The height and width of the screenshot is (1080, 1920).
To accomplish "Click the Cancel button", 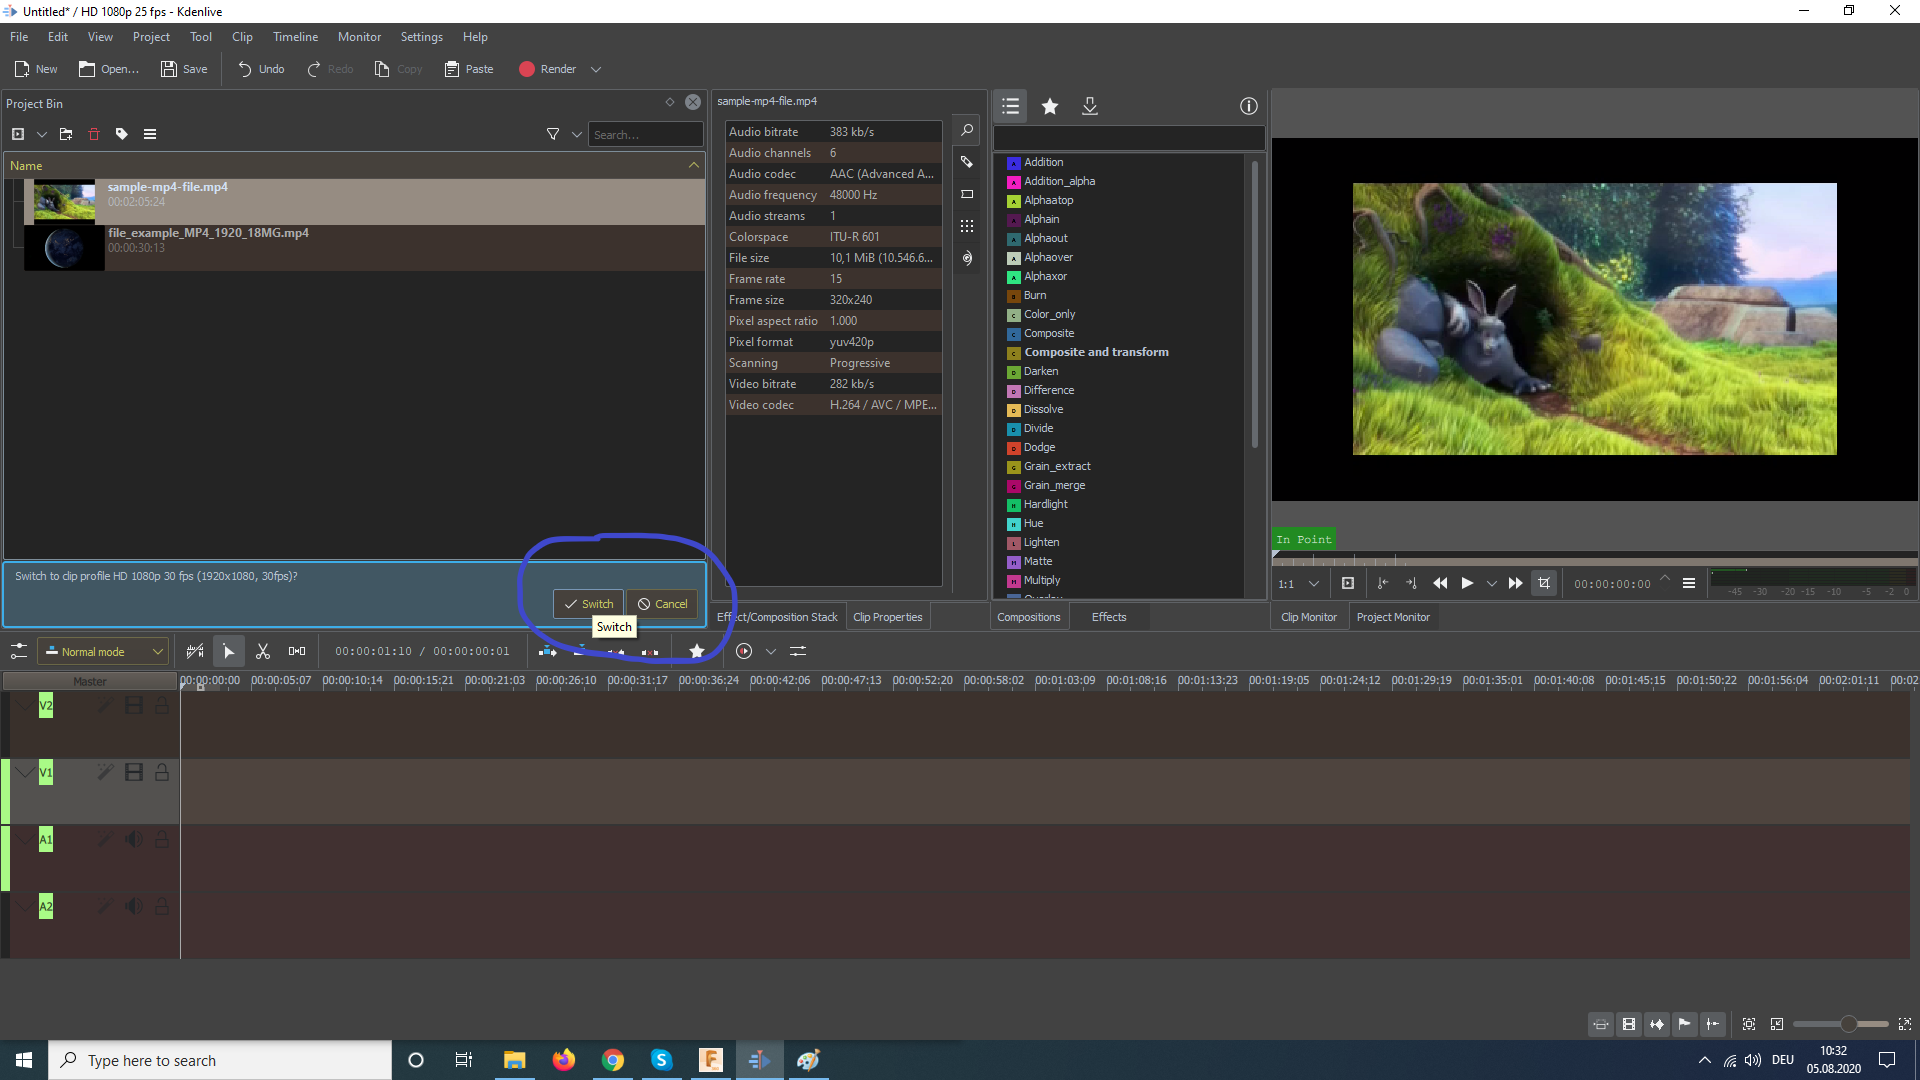I will click(x=662, y=604).
